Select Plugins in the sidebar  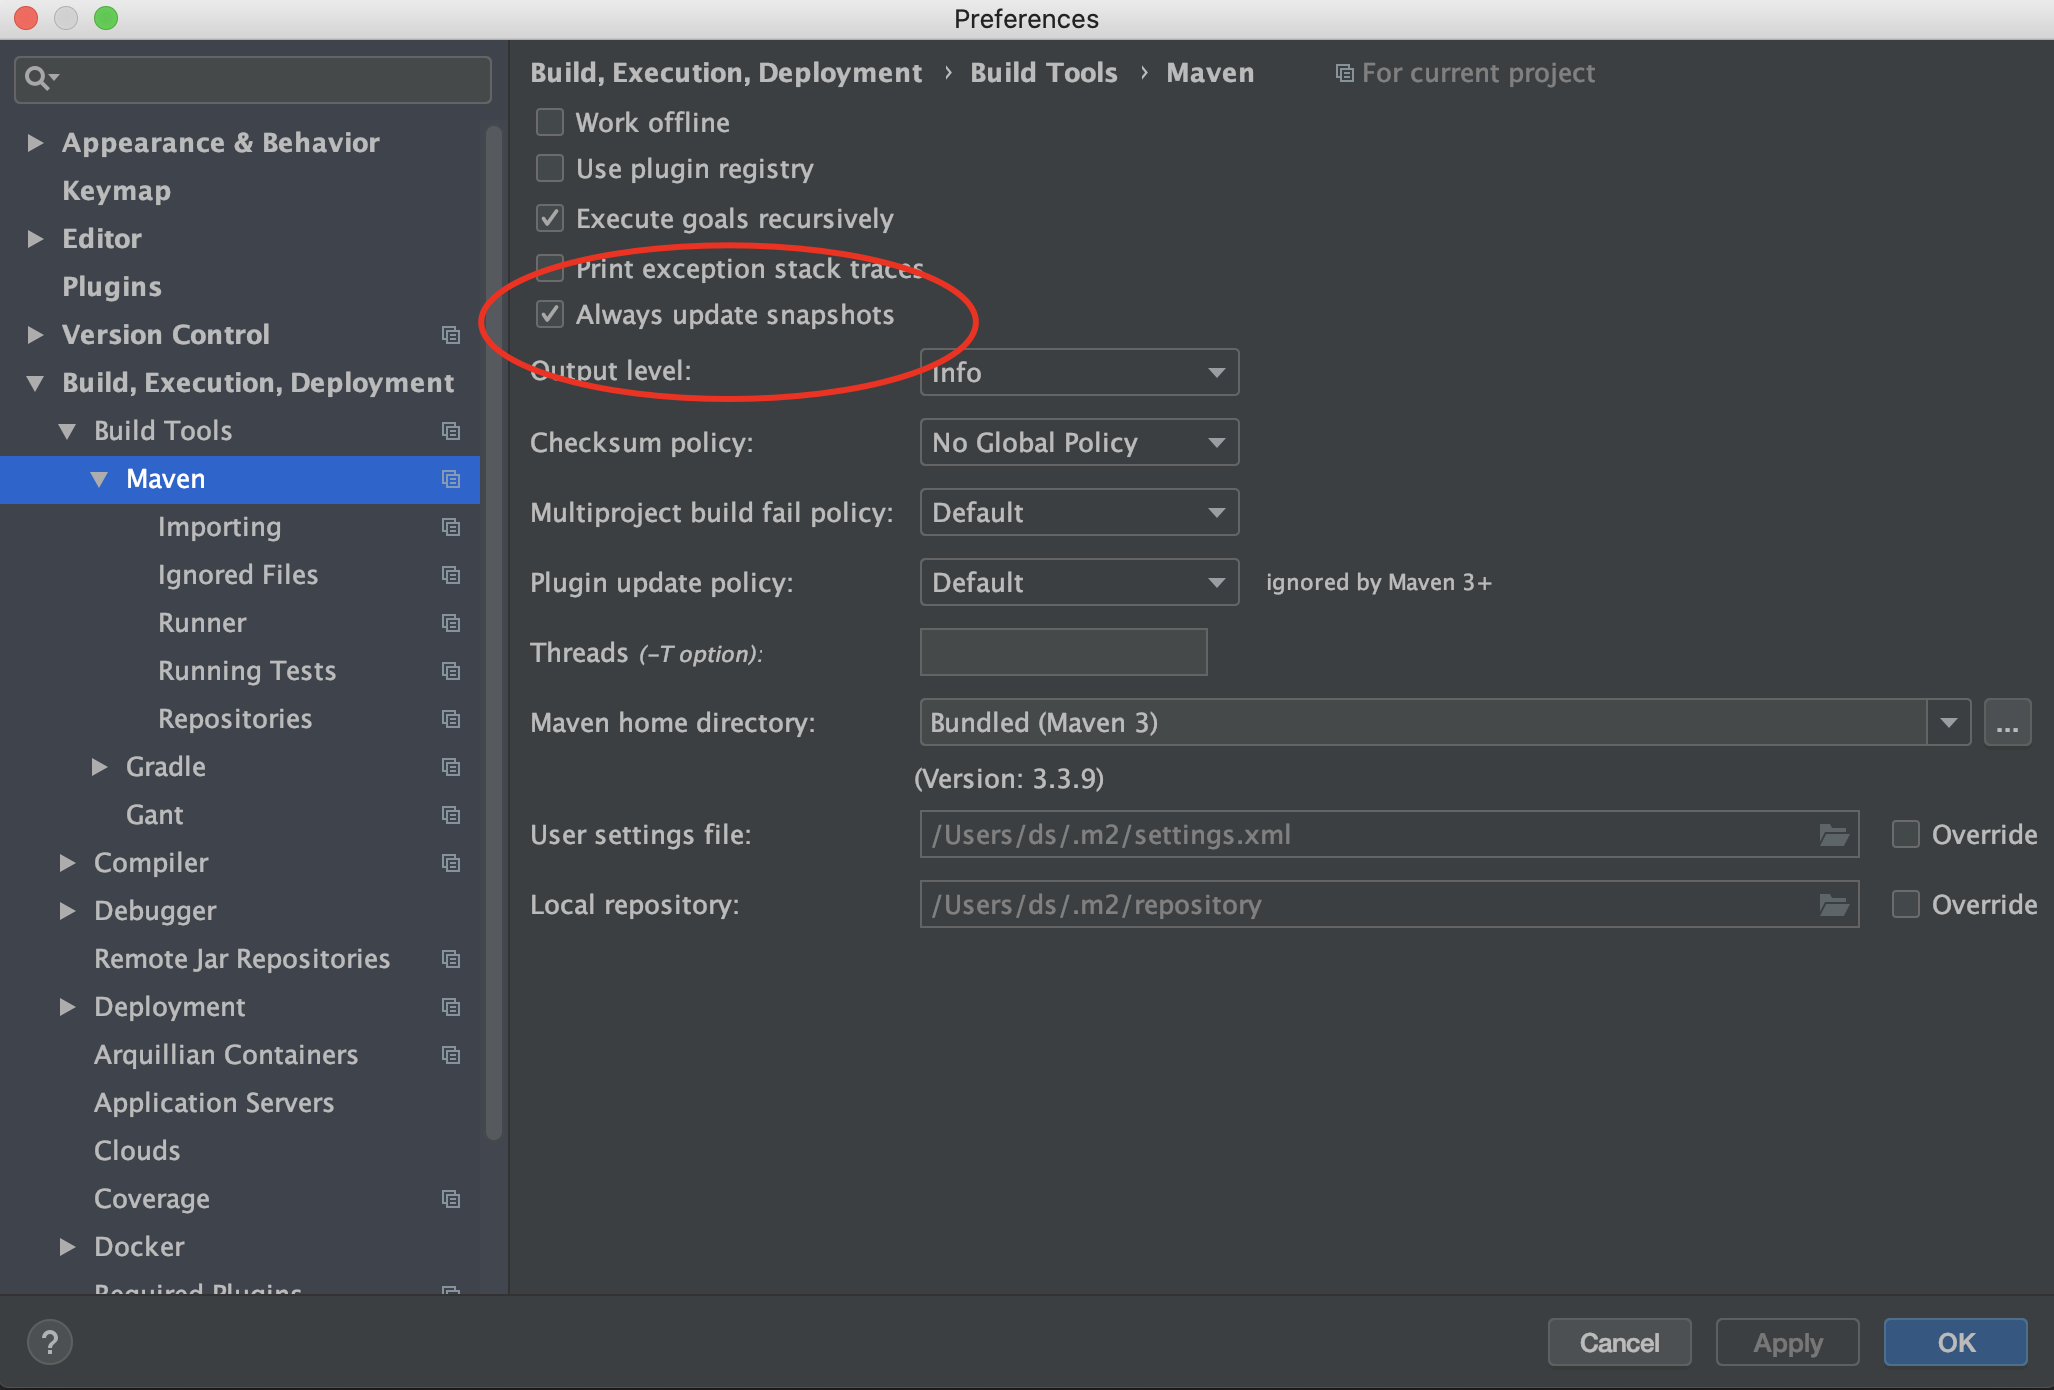111,286
